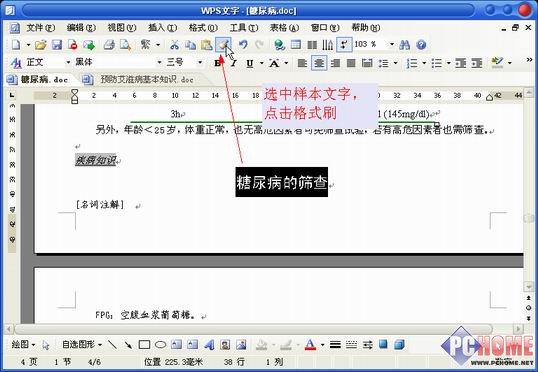Toggle left text alignment
The width and height of the screenshot is (538, 372).
(x=302, y=63)
